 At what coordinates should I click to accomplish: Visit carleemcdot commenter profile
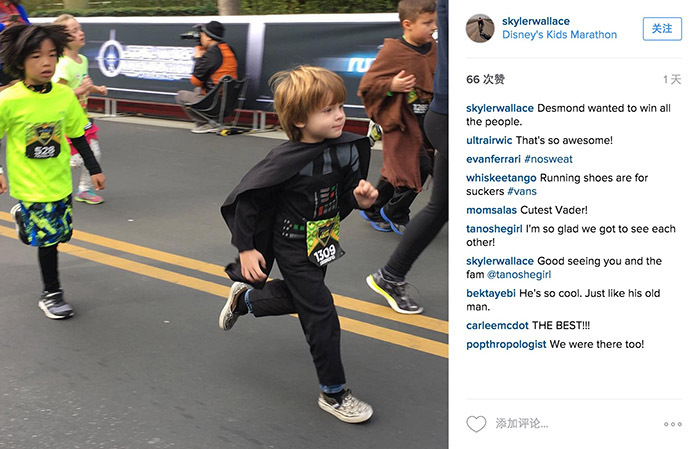coord(497,325)
